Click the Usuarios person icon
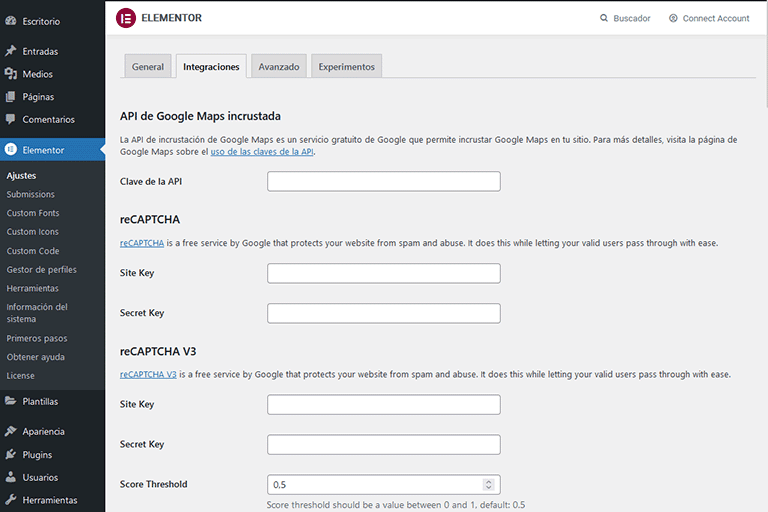This screenshot has width=768, height=512. point(11,477)
